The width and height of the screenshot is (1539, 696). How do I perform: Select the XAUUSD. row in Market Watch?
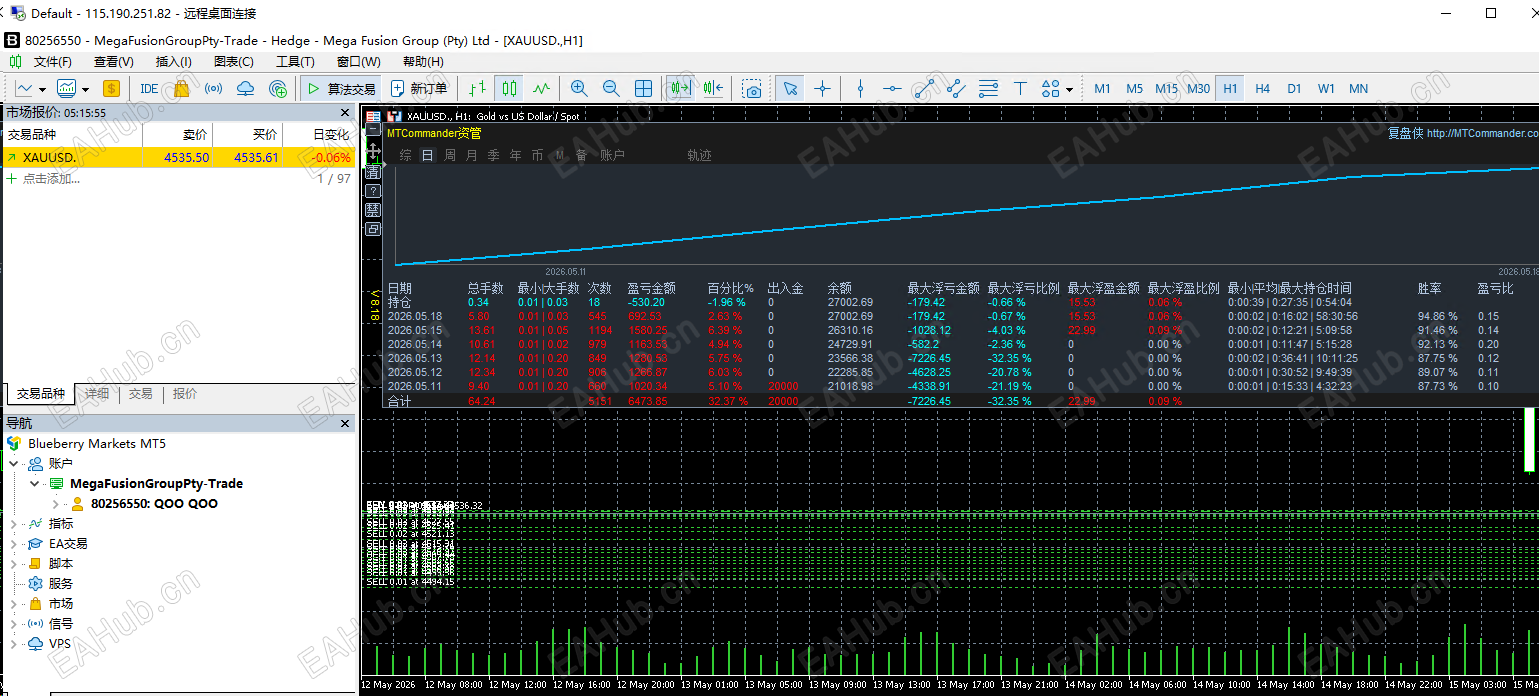(178, 157)
